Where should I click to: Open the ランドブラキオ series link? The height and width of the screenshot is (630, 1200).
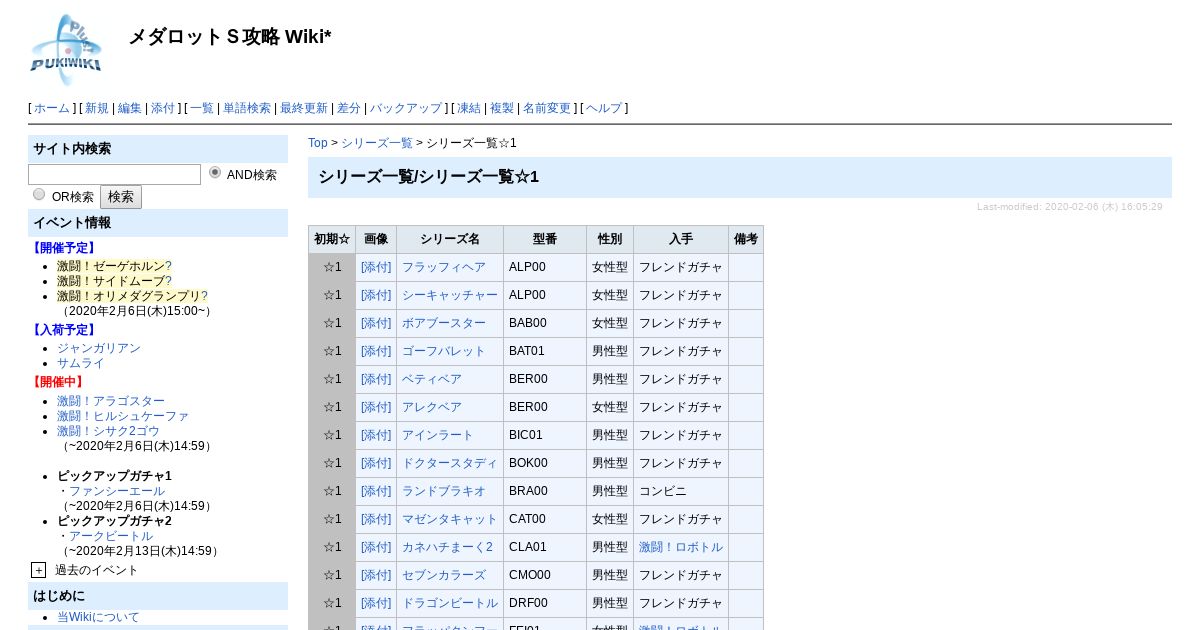[444, 491]
